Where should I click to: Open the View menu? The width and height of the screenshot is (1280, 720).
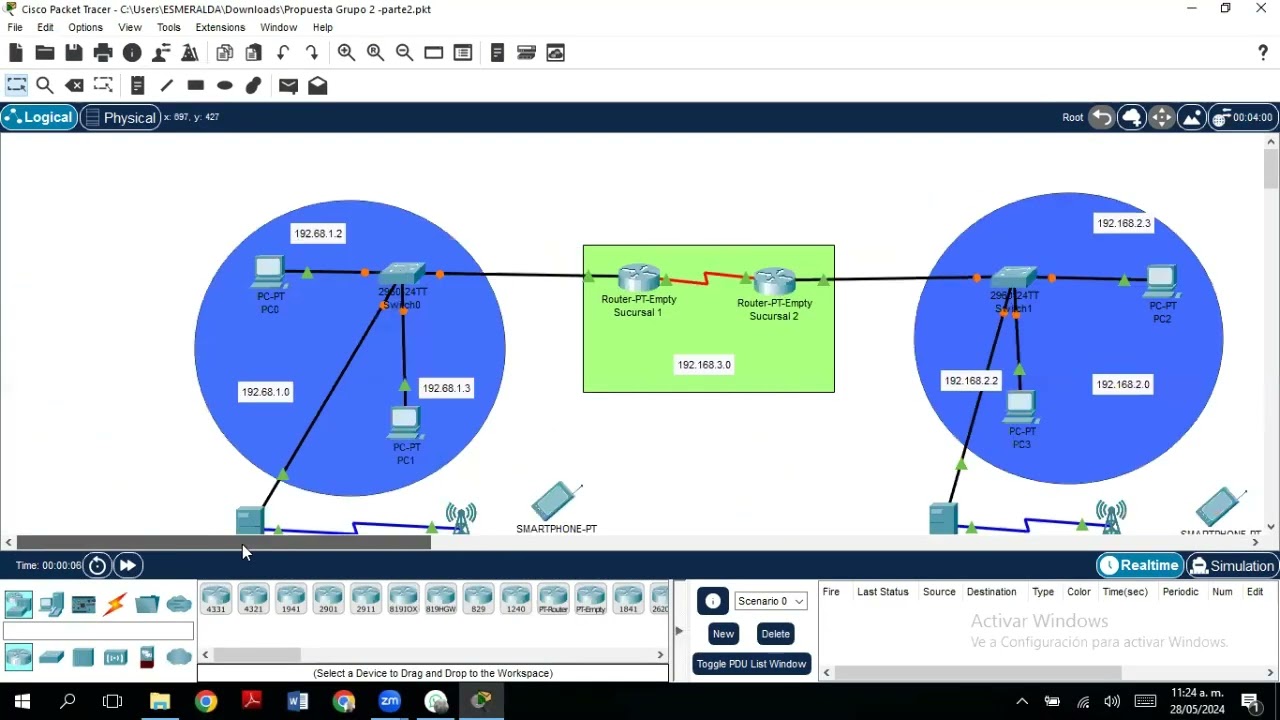[130, 27]
